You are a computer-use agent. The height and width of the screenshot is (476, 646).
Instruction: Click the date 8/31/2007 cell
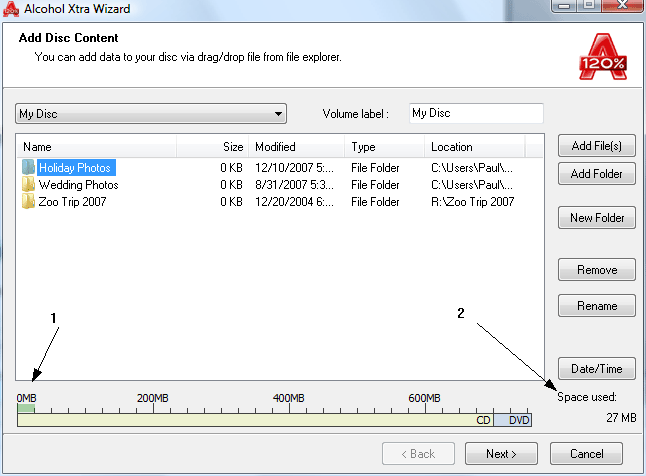click(x=294, y=185)
